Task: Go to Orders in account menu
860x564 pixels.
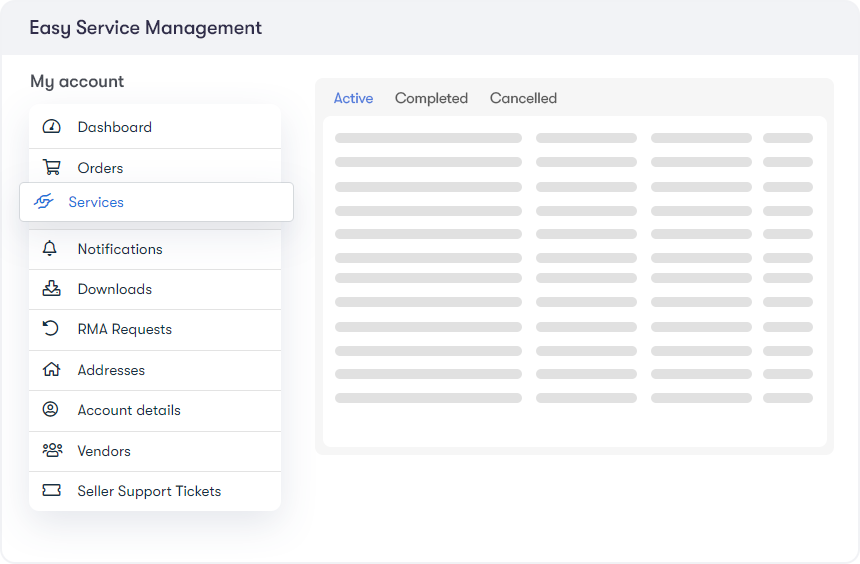Action: tap(155, 168)
